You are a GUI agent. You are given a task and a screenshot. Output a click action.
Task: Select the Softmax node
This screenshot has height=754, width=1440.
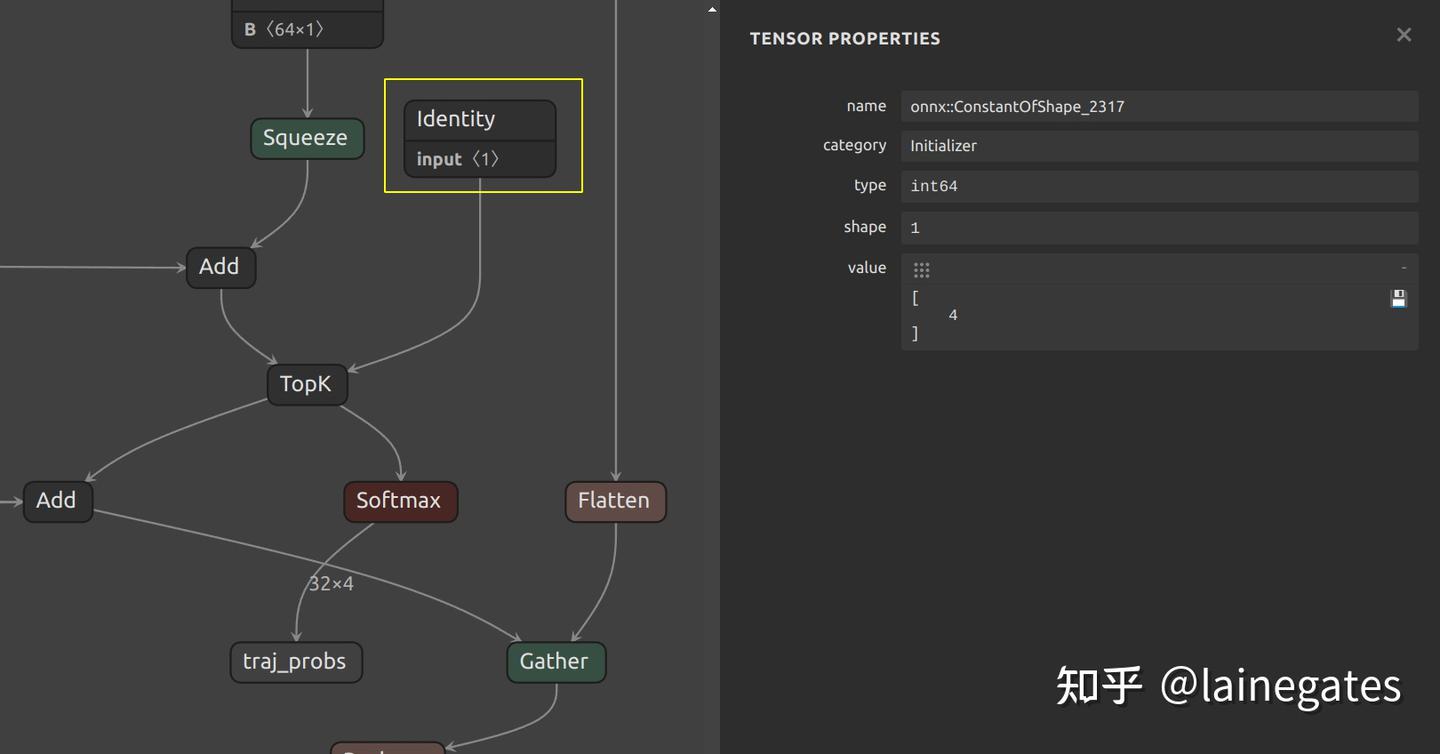(400, 501)
